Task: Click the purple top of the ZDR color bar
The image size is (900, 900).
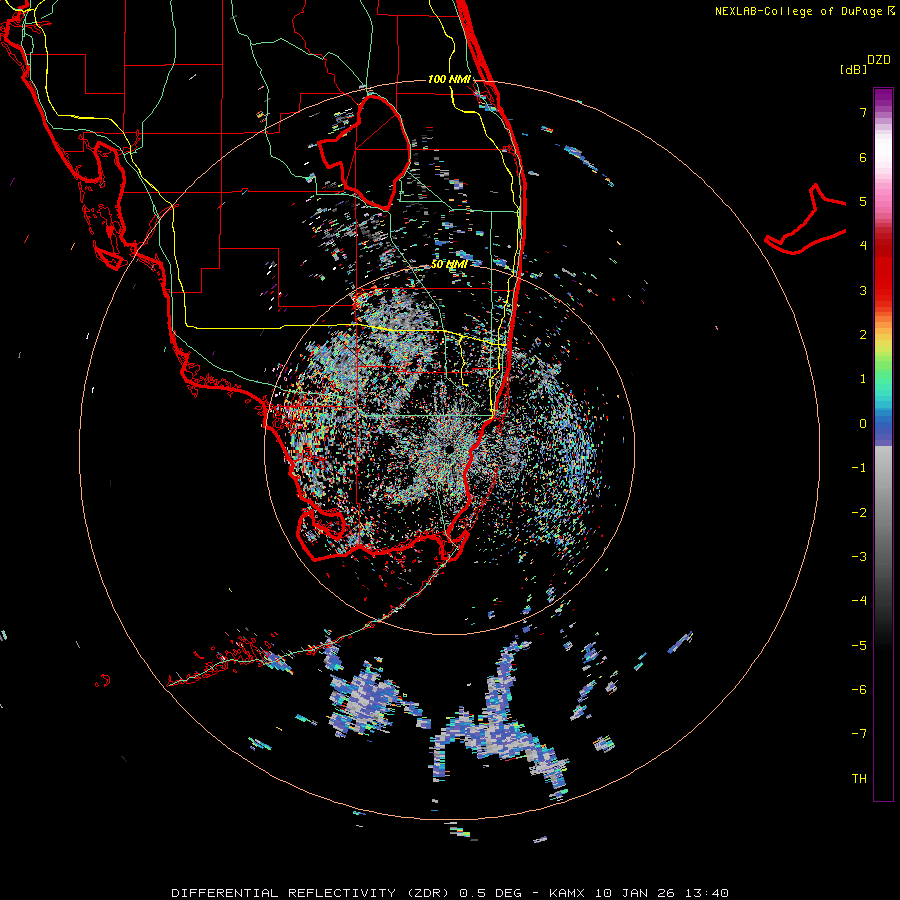Action: point(883,98)
